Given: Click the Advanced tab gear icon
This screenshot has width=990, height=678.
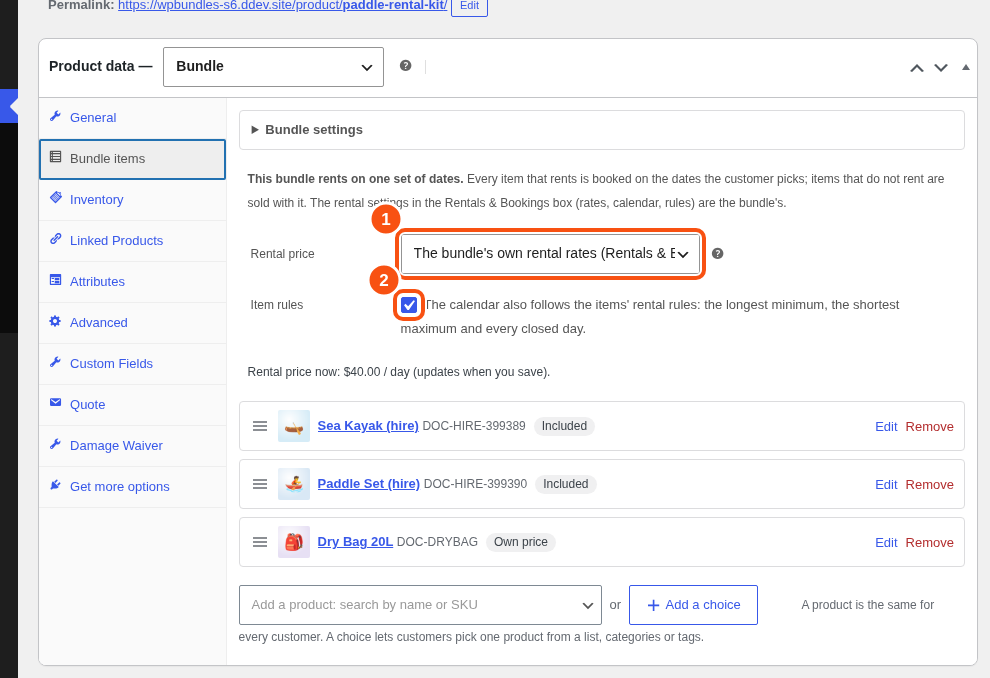Looking at the screenshot, I should (56, 321).
